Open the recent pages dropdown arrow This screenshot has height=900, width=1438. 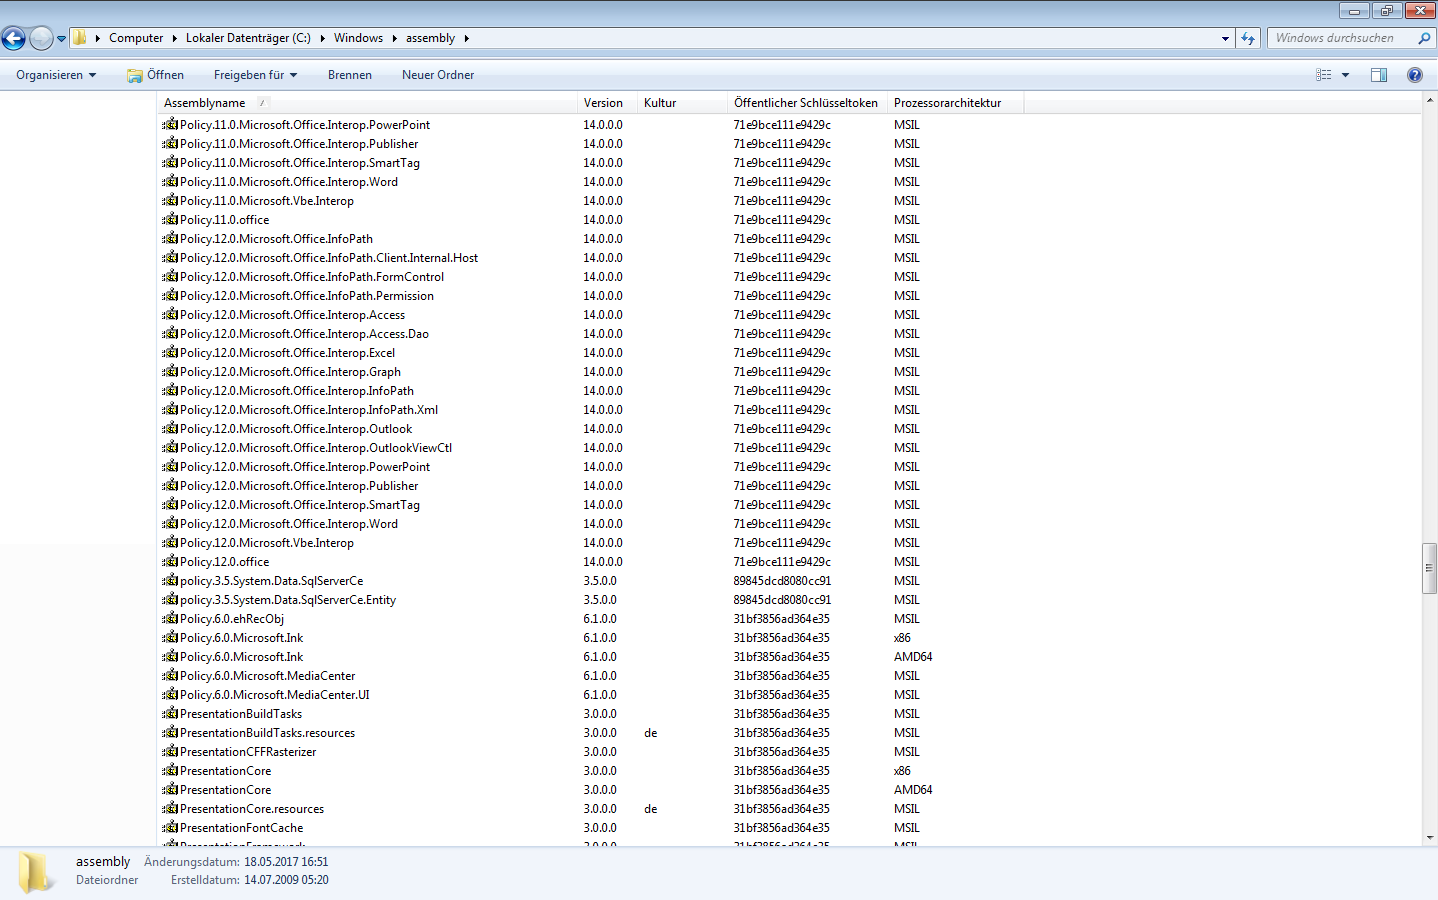pyautogui.click(x=61, y=39)
